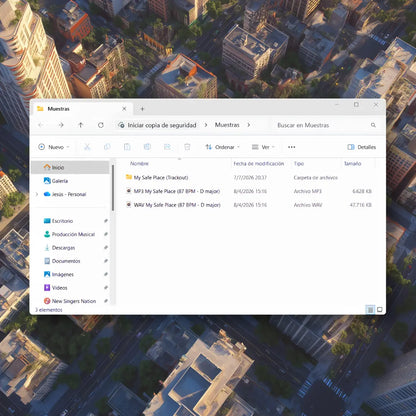Click the Rename icon in toolbar
Viewport: 416px width, 416px height.
tap(147, 147)
